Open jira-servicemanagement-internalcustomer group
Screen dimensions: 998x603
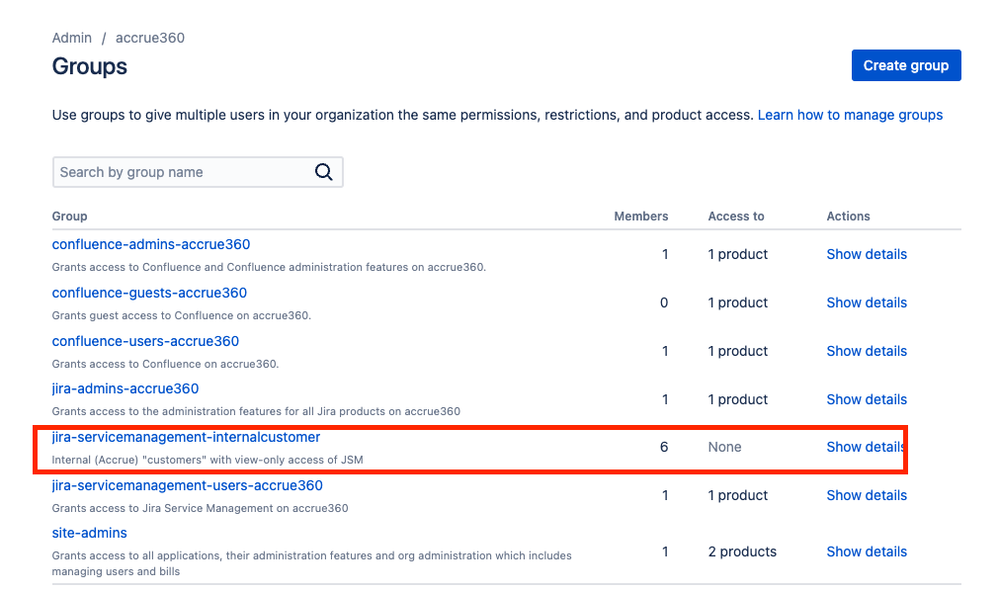coord(186,437)
